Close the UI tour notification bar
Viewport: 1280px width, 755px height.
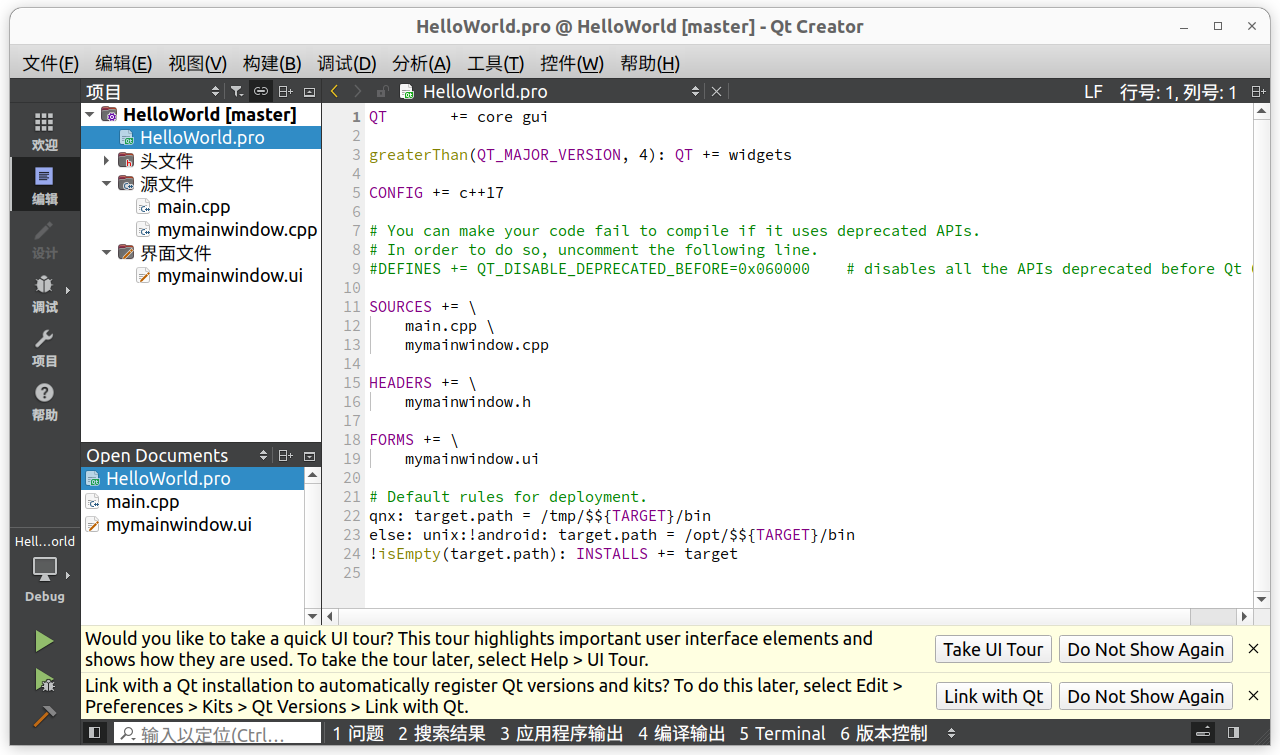[x=1253, y=649]
